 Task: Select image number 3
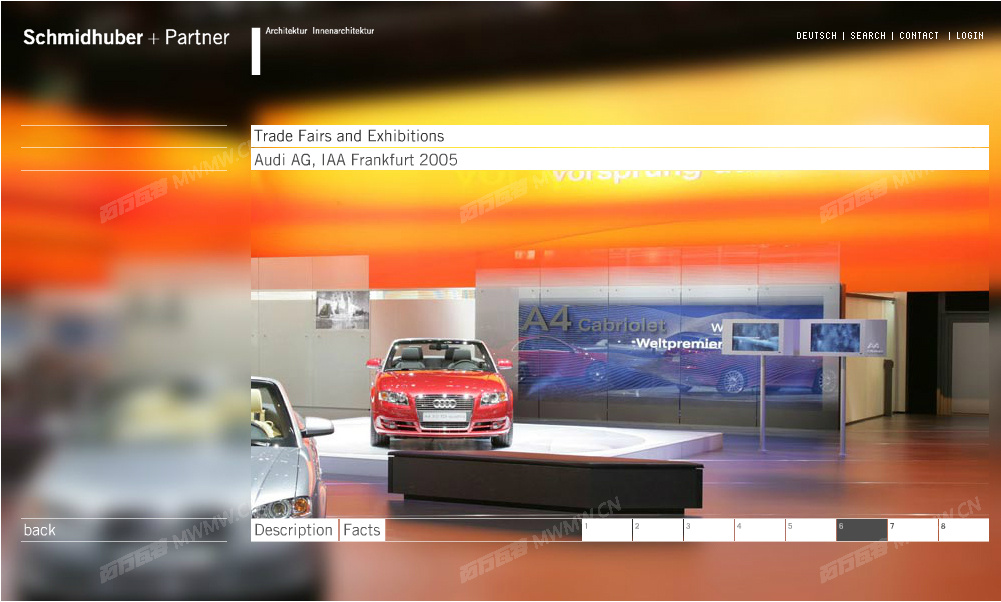tap(709, 530)
